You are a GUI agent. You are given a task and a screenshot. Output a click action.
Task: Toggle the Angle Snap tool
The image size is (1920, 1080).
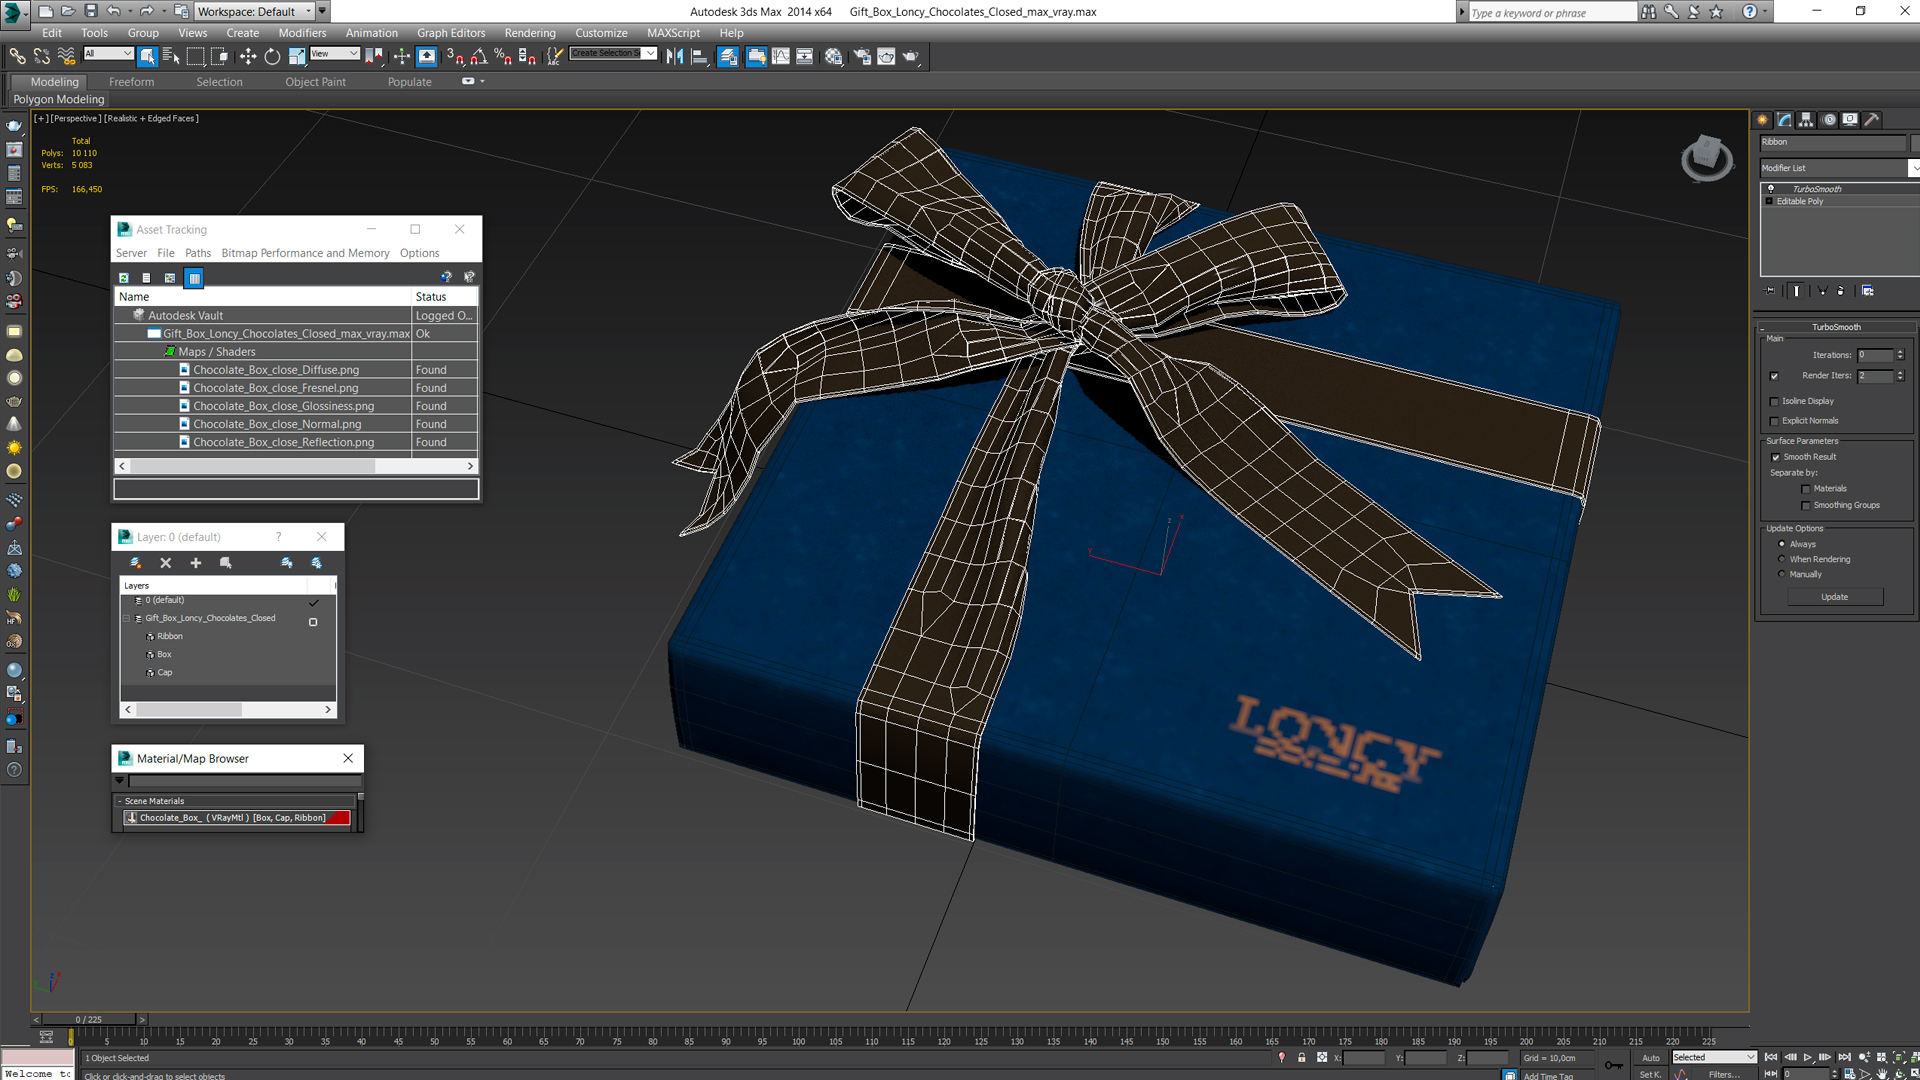[x=479, y=57]
